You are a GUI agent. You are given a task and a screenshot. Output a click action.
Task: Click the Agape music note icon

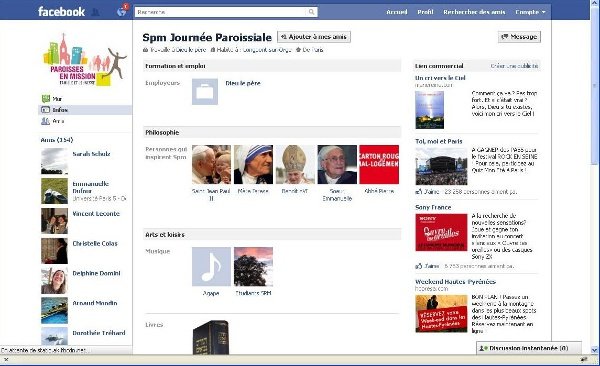click(x=211, y=266)
